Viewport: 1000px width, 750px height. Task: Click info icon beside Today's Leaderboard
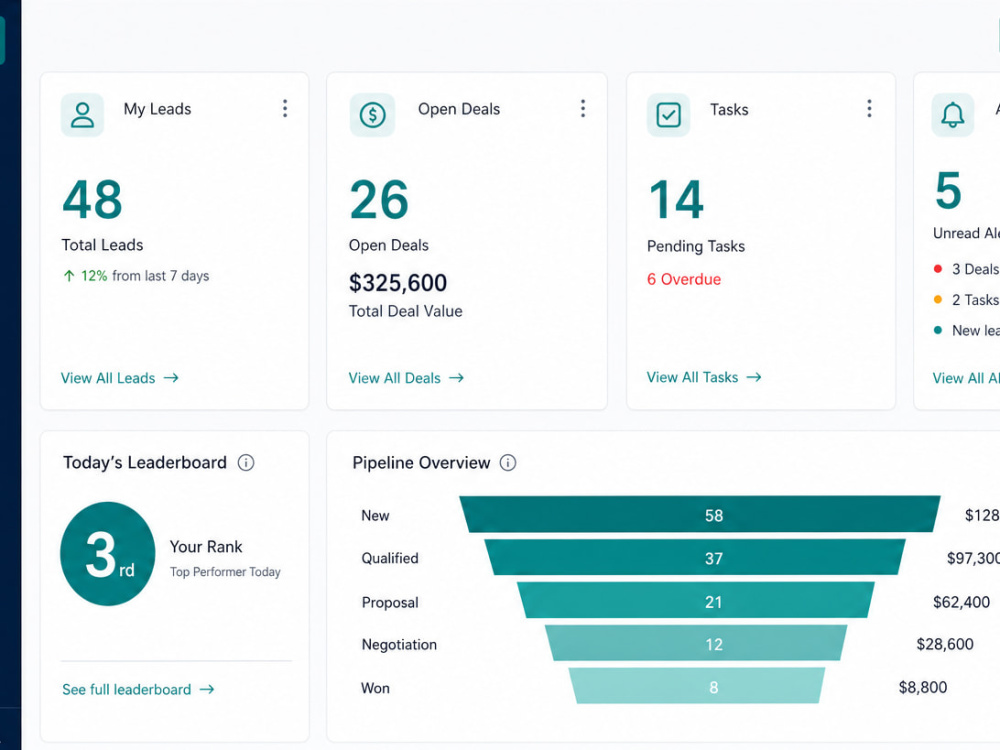[246, 462]
